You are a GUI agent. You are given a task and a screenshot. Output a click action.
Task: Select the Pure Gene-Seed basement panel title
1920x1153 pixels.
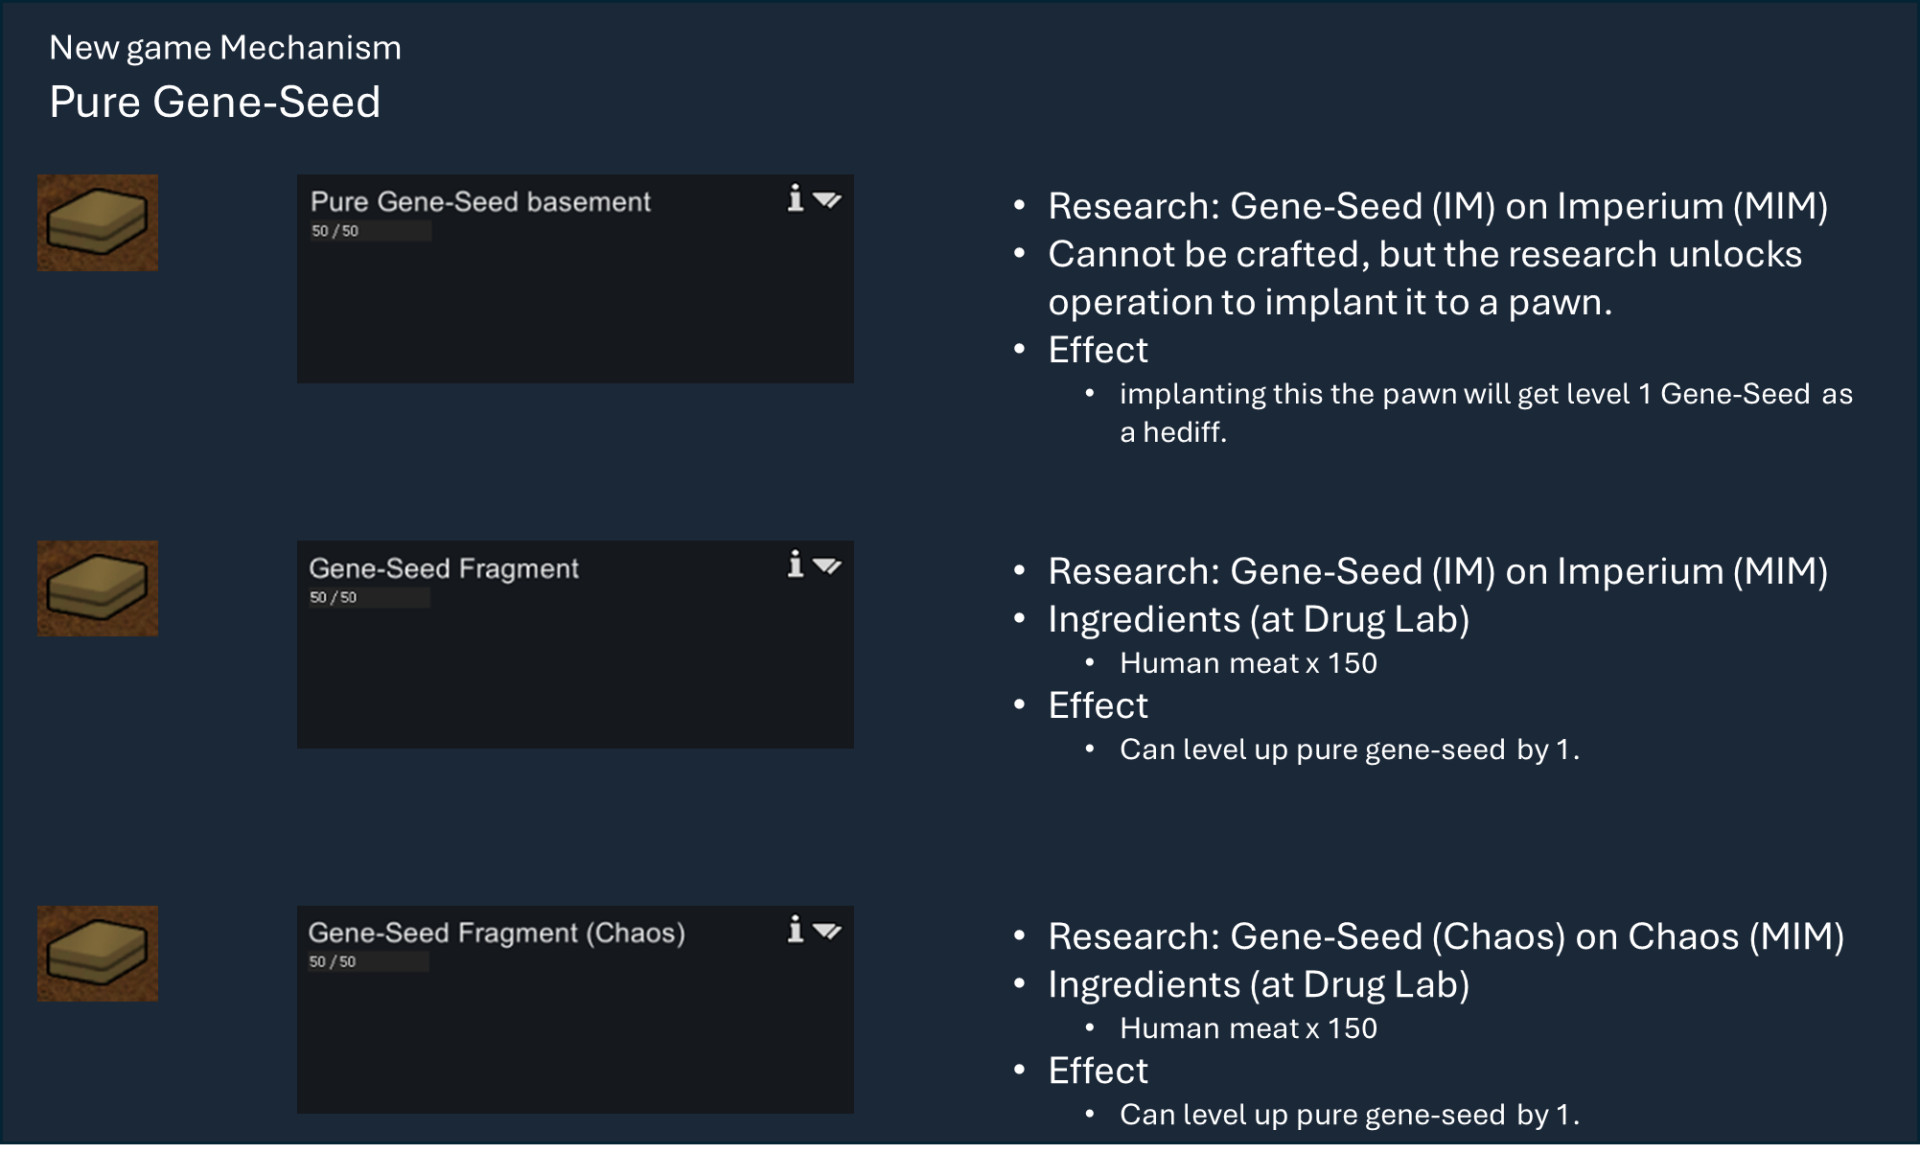pyautogui.click(x=480, y=202)
